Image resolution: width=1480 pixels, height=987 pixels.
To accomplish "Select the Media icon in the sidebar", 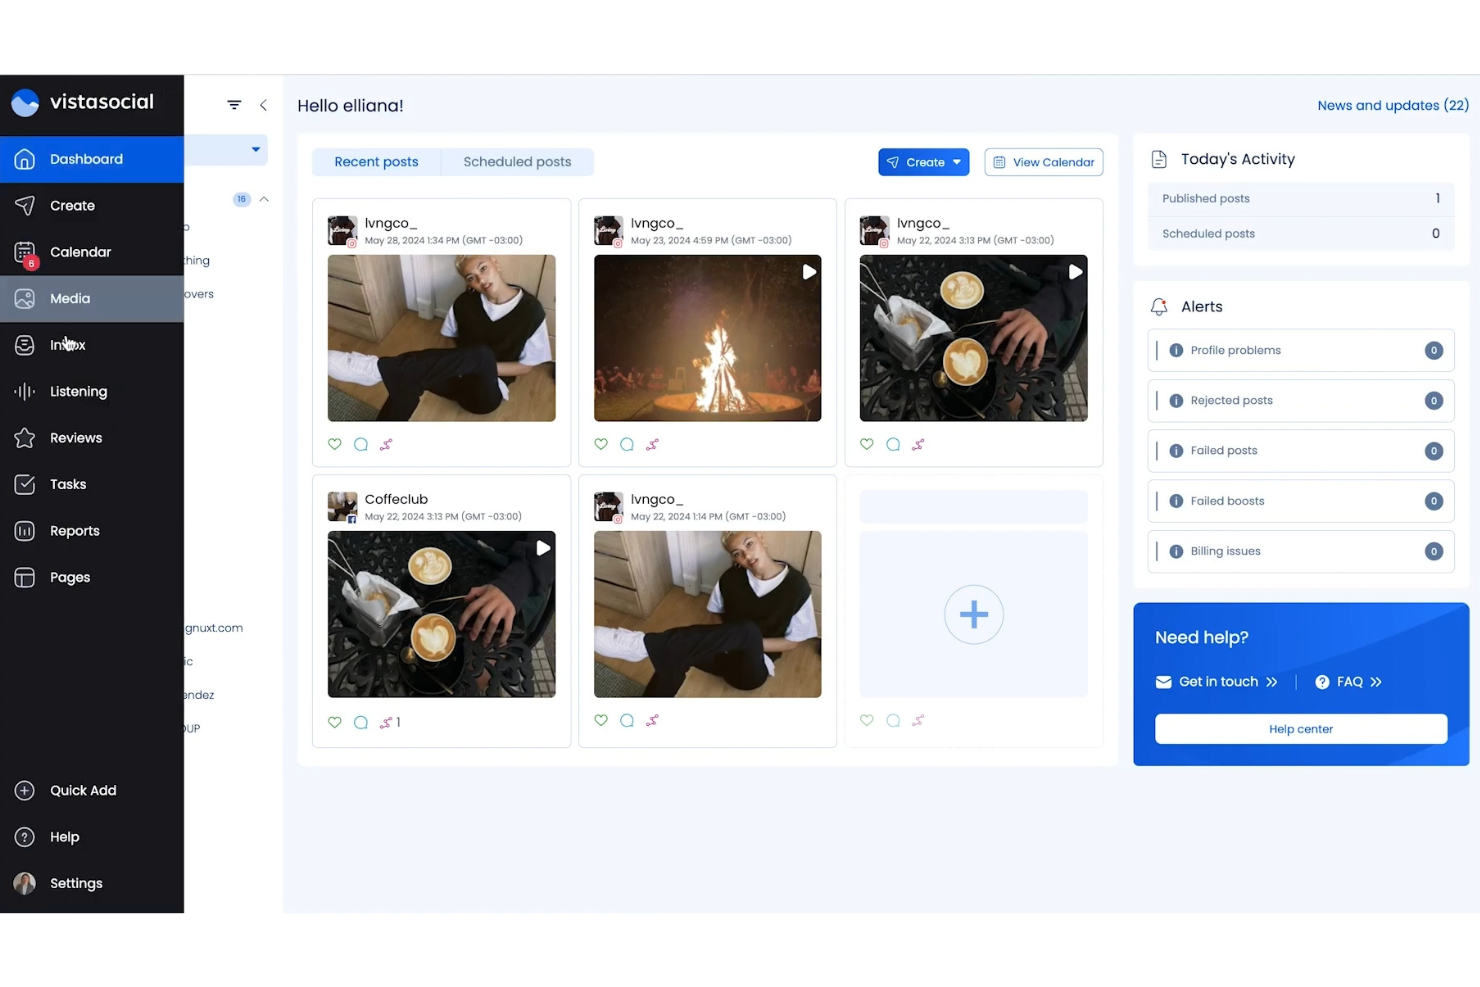I will pos(24,298).
